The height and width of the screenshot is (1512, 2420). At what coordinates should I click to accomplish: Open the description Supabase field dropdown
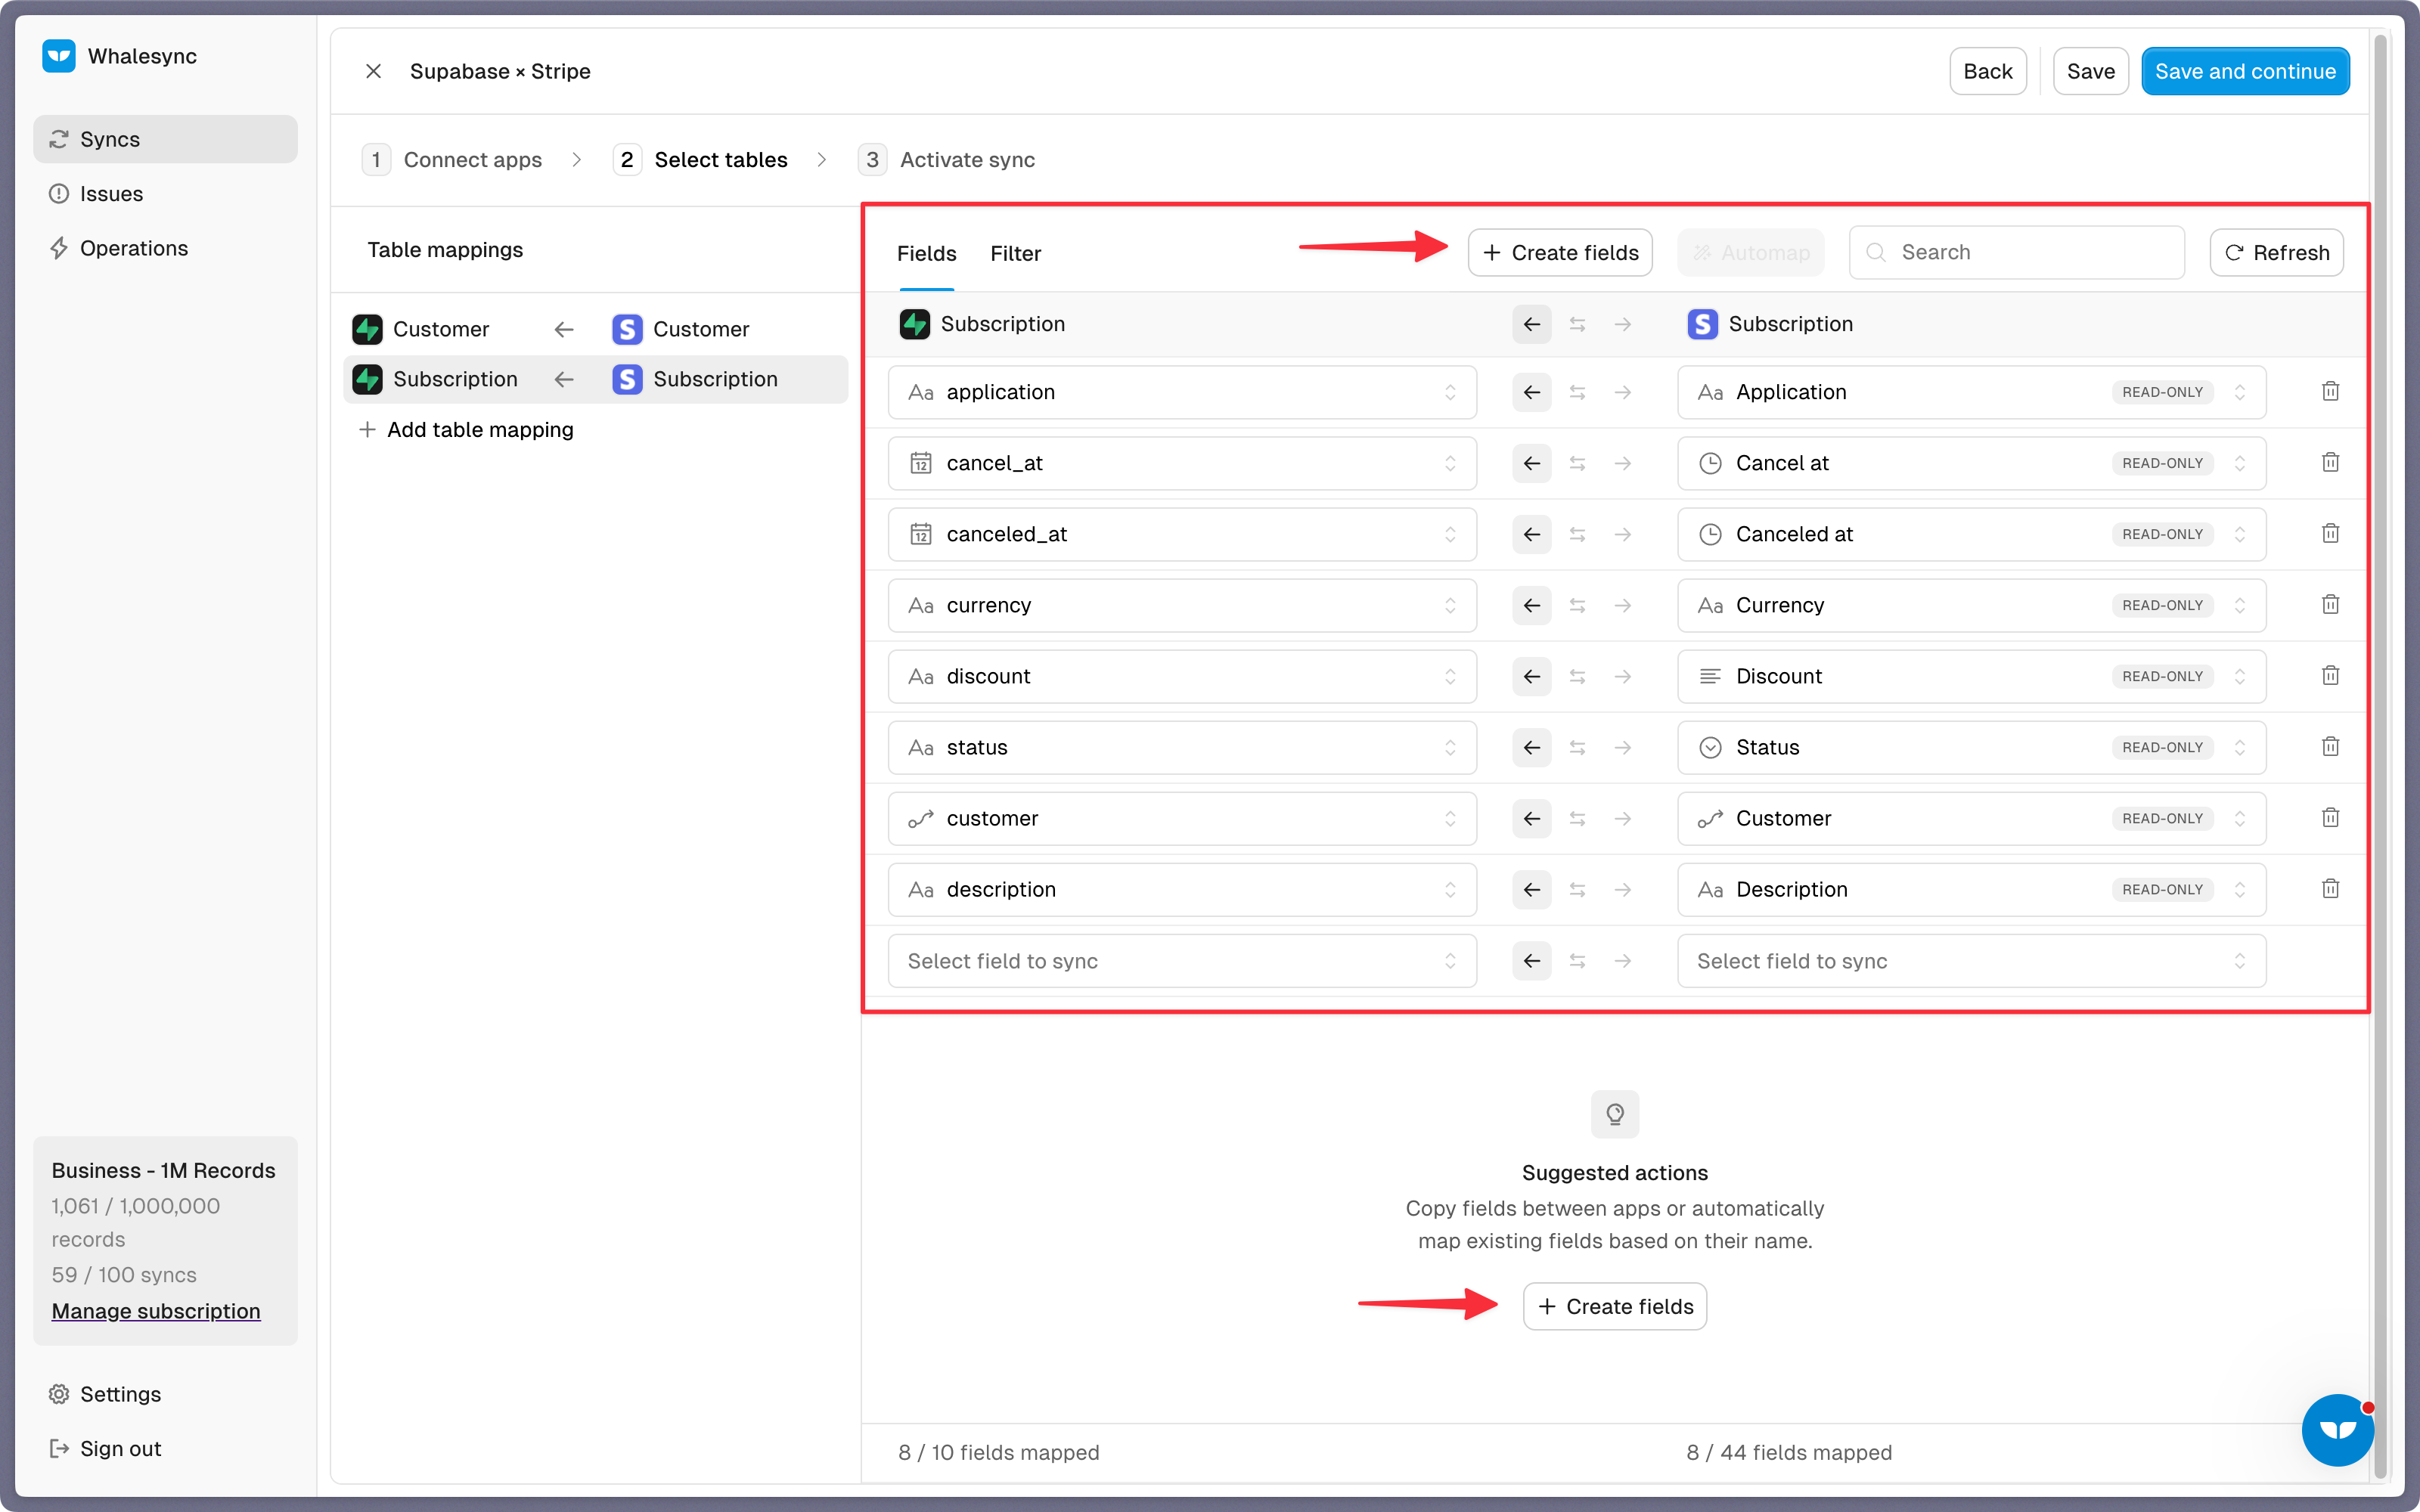pyautogui.click(x=1182, y=889)
